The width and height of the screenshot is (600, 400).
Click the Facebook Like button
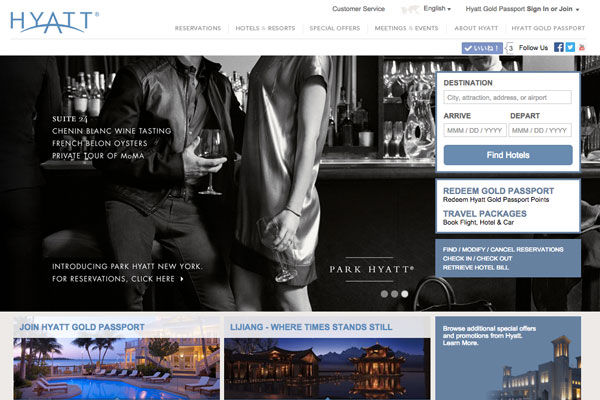tap(482, 48)
